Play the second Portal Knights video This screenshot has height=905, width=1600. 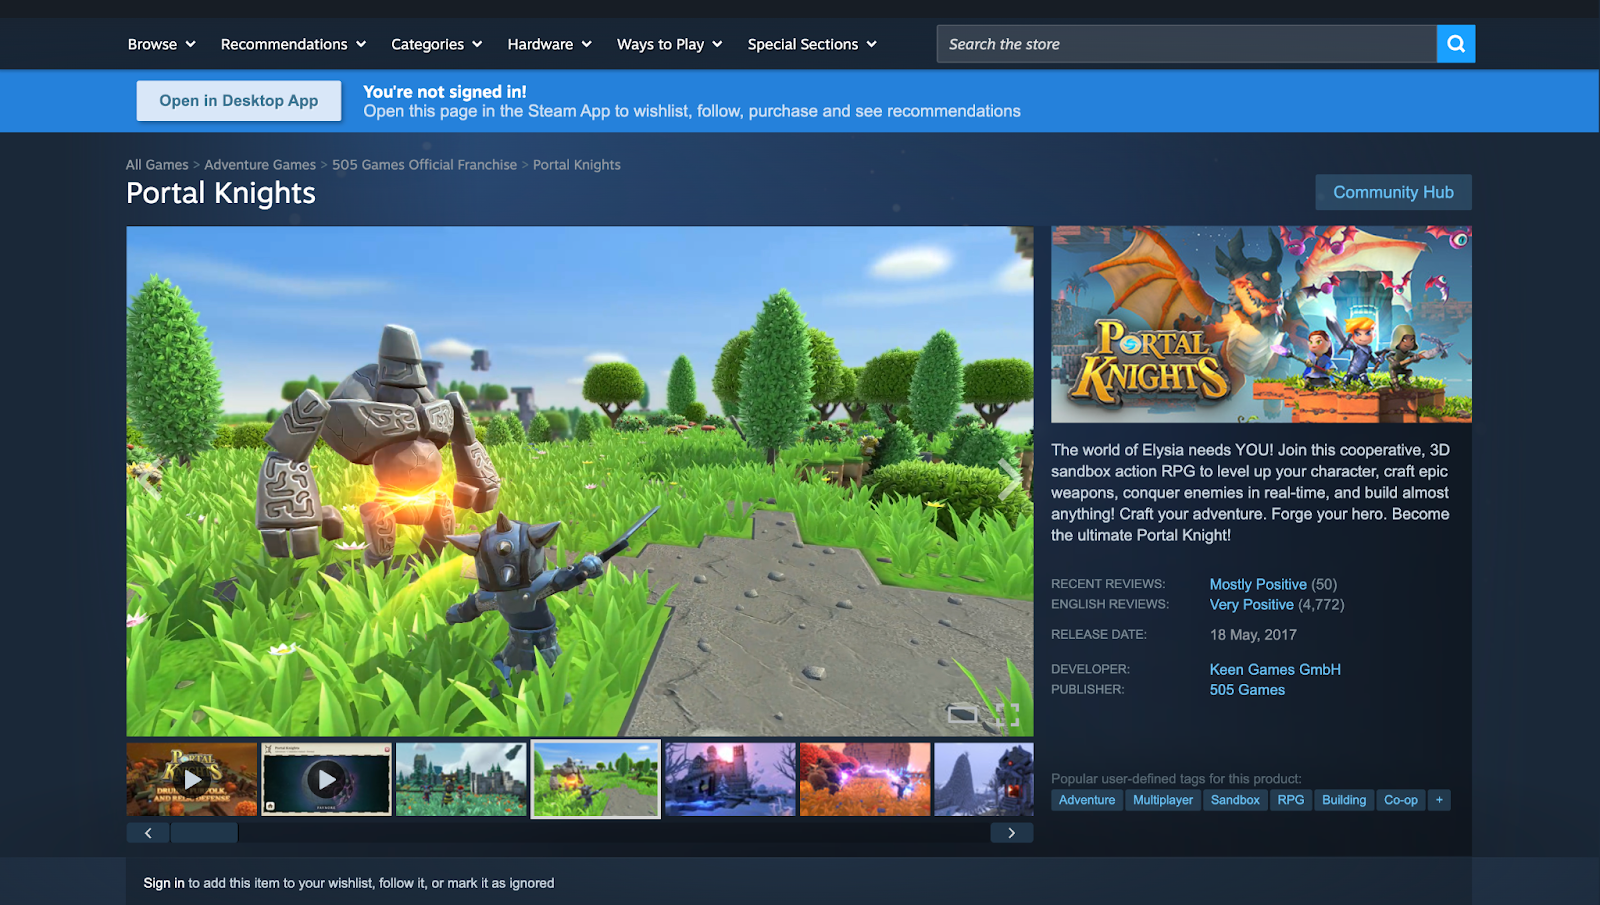[x=326, y=779]
